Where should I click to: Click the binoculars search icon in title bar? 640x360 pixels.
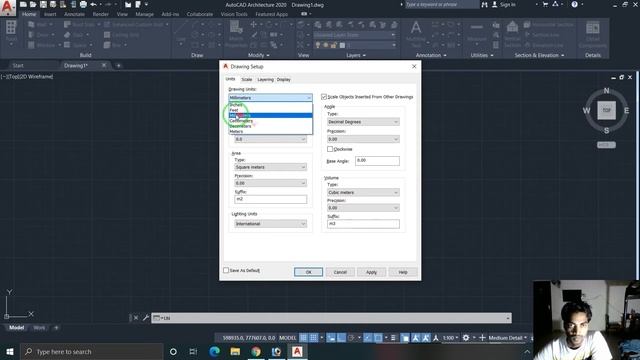pyautogui.click(x=484, y=4)
